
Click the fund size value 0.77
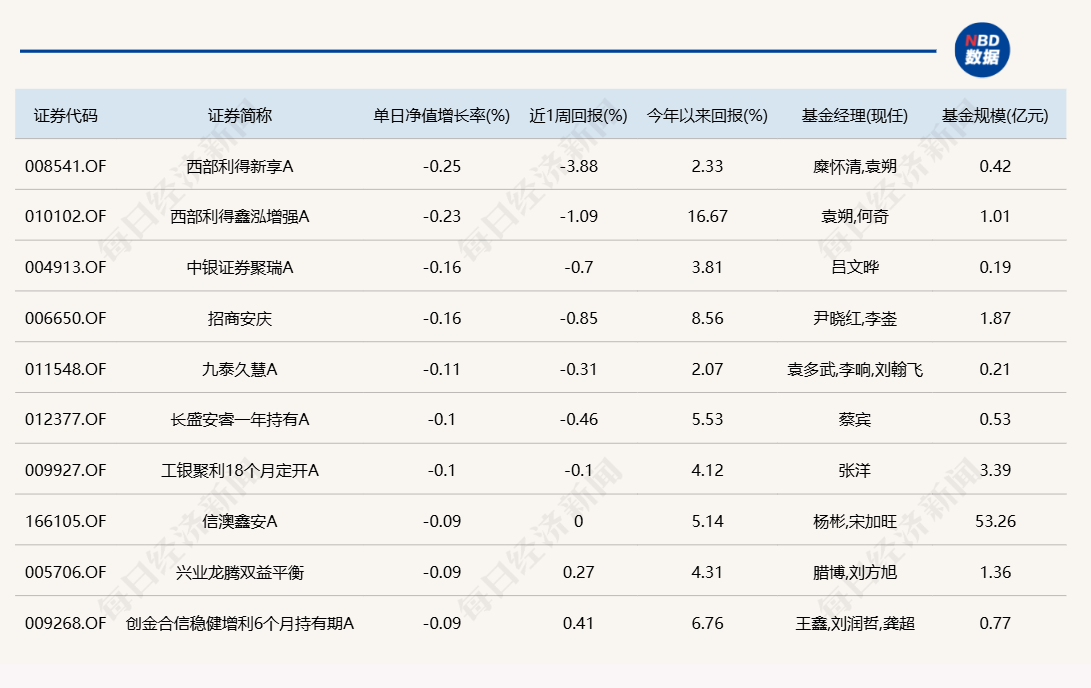[x=995, y=623]
